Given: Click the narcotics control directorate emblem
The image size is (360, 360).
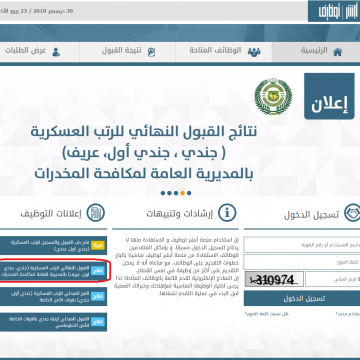Looking at the screenshot, I should point(273,96).
